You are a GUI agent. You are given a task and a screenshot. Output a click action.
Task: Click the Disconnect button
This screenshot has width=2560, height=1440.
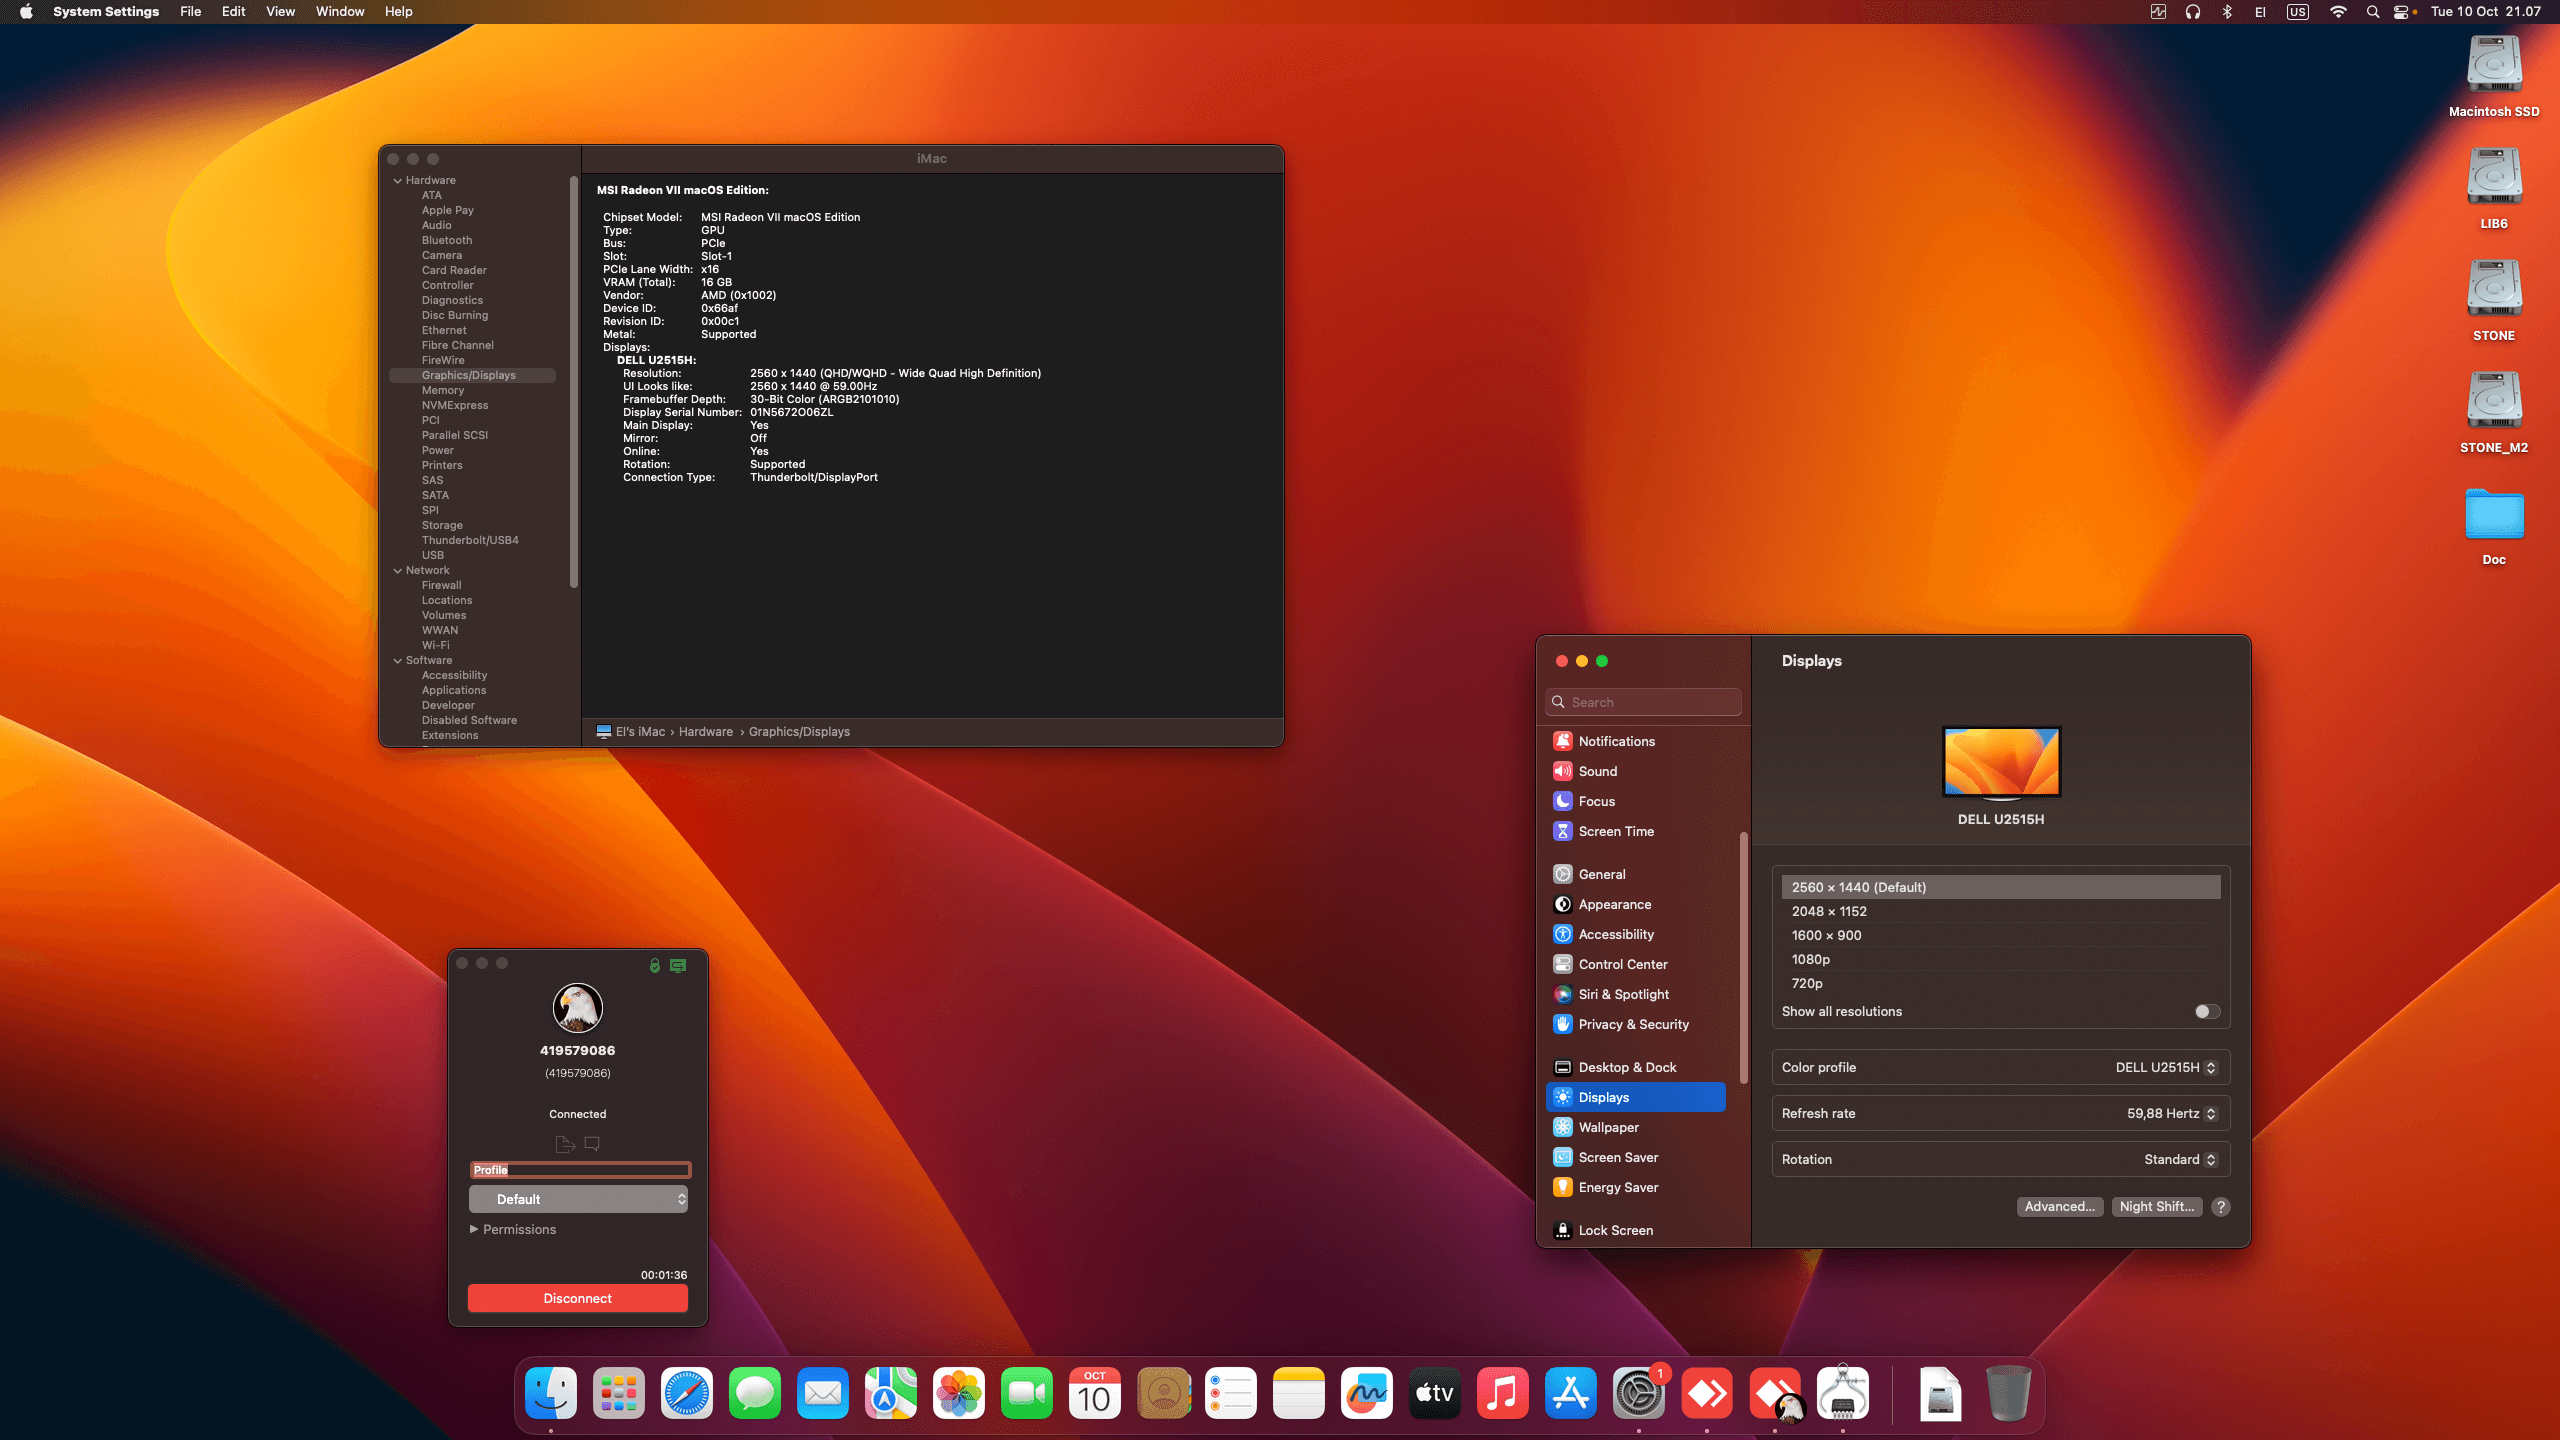pyautogui.click(x=578, y=1297)
